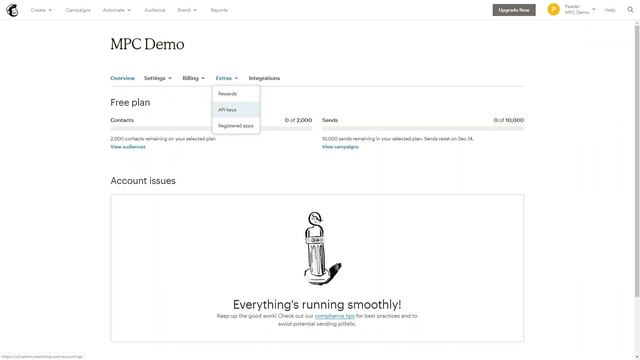Choose Registered apps menu entry
This screenshot has width=640, height=360.
pos(236,126)
